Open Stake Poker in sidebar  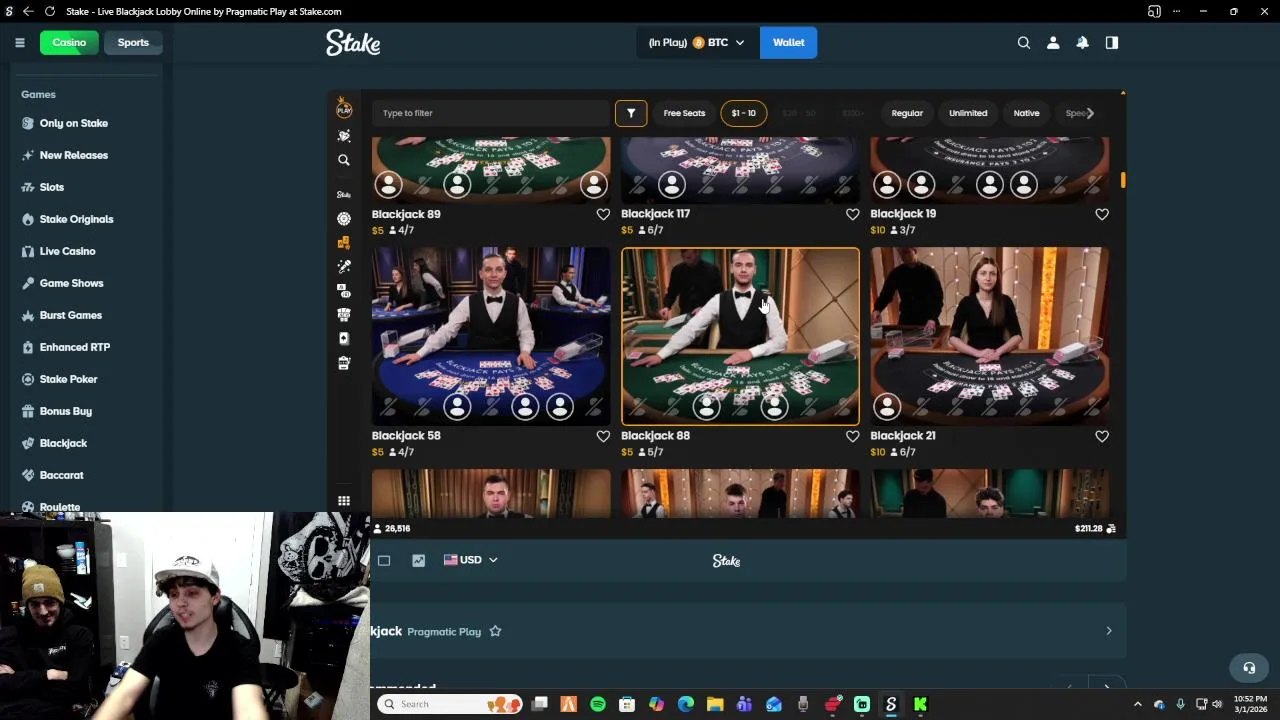(68, 379)
